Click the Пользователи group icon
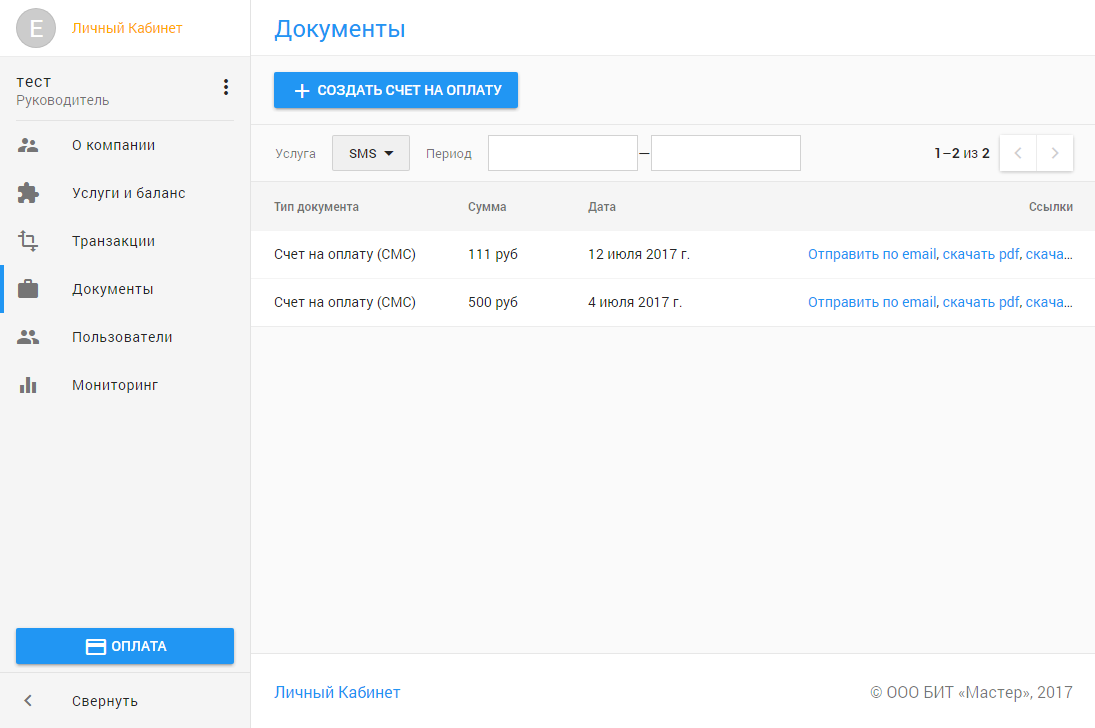 (28, 337)
